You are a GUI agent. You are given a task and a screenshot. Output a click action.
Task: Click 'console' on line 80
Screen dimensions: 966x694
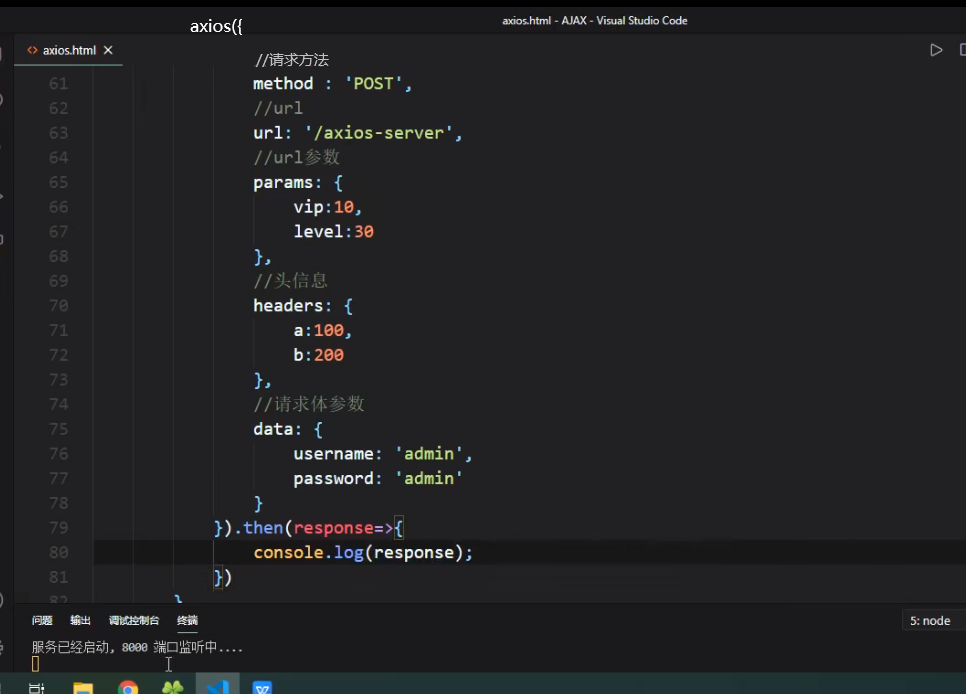[x=288, y=552]
